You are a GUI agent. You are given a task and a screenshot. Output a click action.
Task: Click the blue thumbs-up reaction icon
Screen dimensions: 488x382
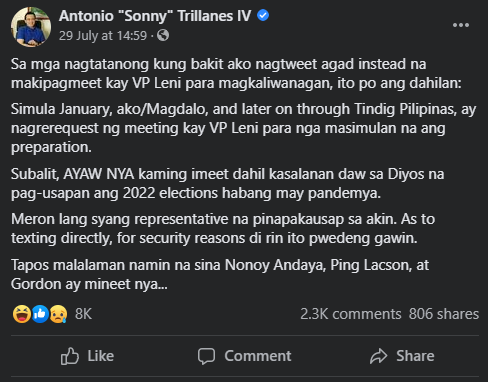pyautogui.click(x=40, y=314)
